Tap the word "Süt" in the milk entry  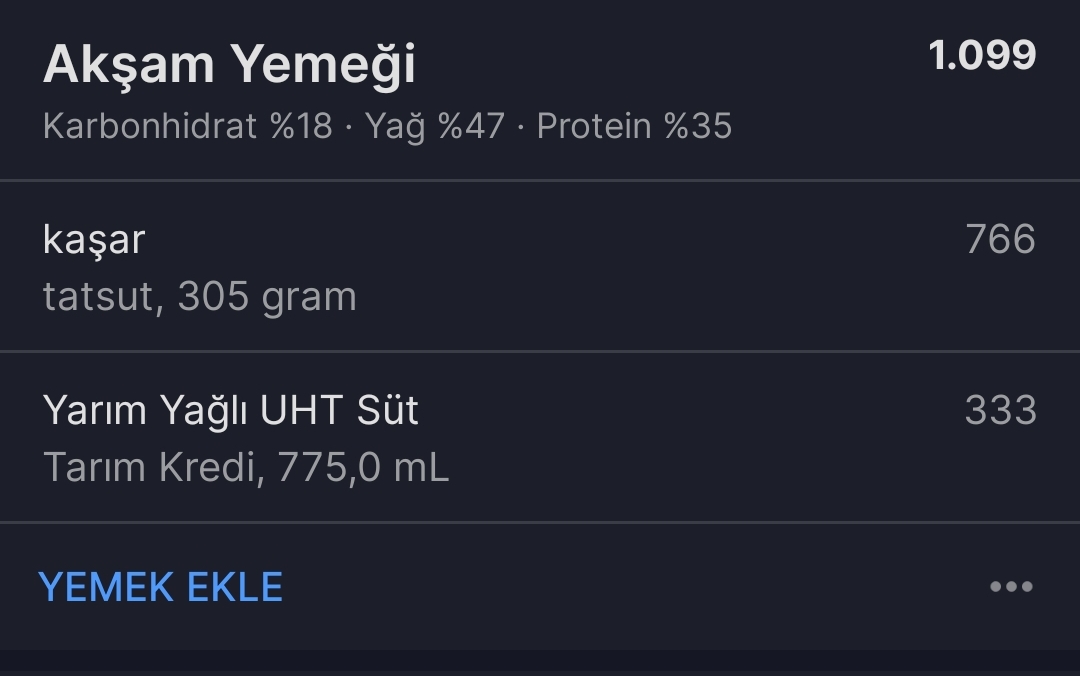(387, 411)
